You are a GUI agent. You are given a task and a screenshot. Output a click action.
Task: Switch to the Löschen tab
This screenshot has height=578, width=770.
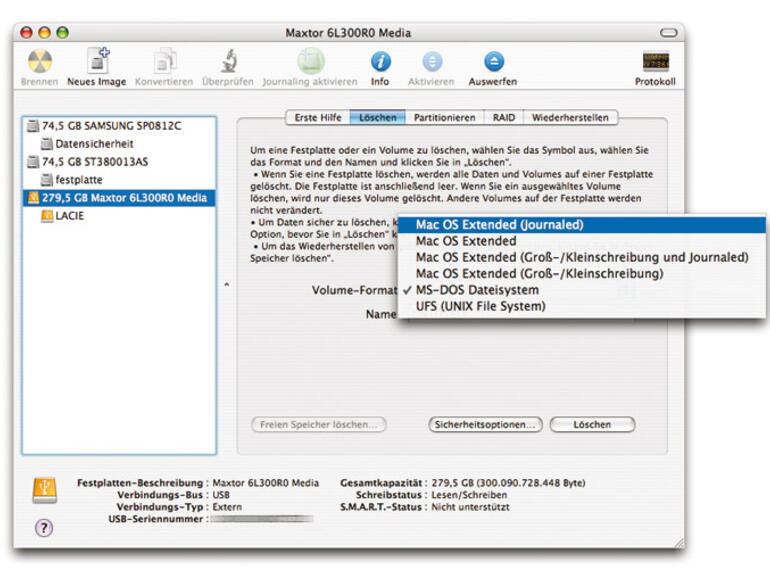(x=378, y=117)
